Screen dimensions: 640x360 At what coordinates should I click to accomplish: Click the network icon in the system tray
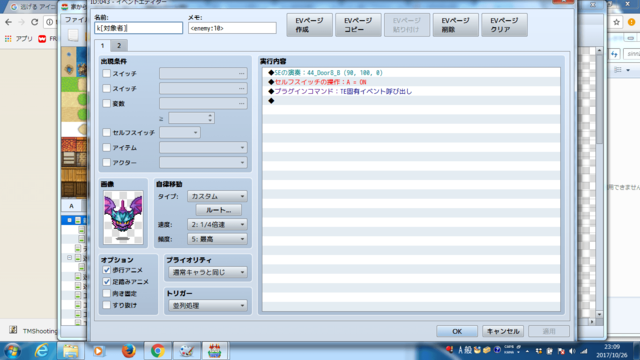584,351
